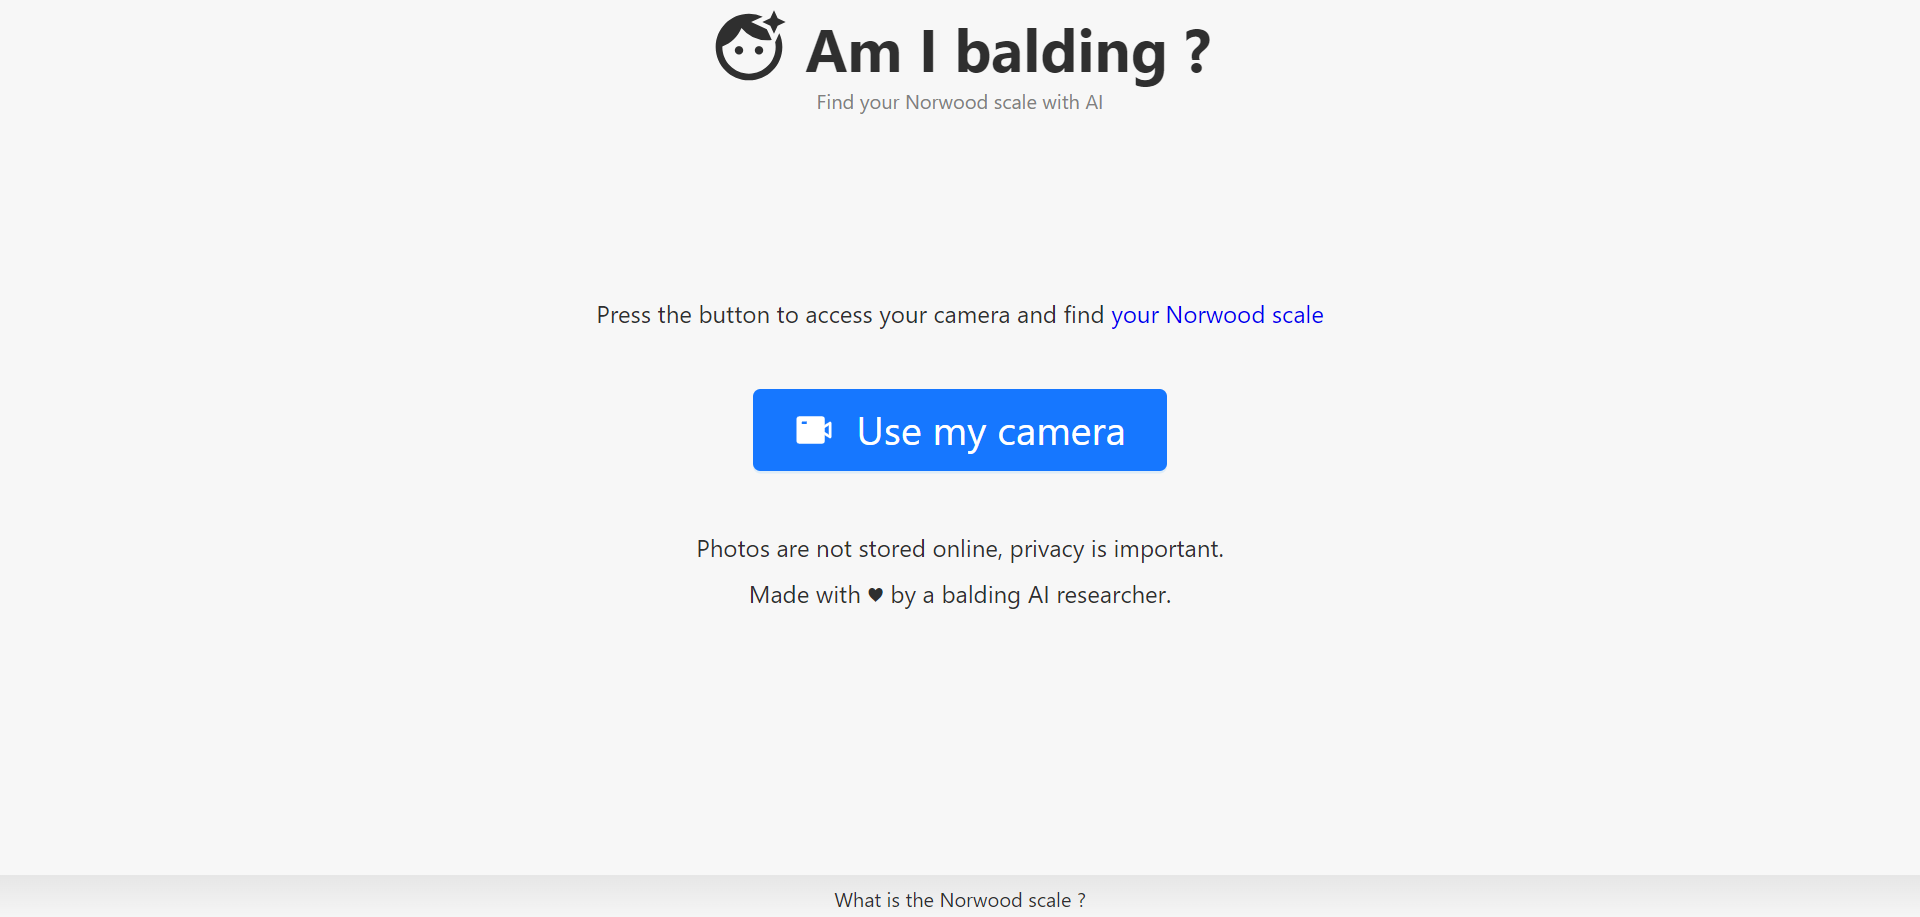This screenshot has width=1920, height=917.
Task: Click the question mark in the bottom bar
Action: tap(1081, 900)
